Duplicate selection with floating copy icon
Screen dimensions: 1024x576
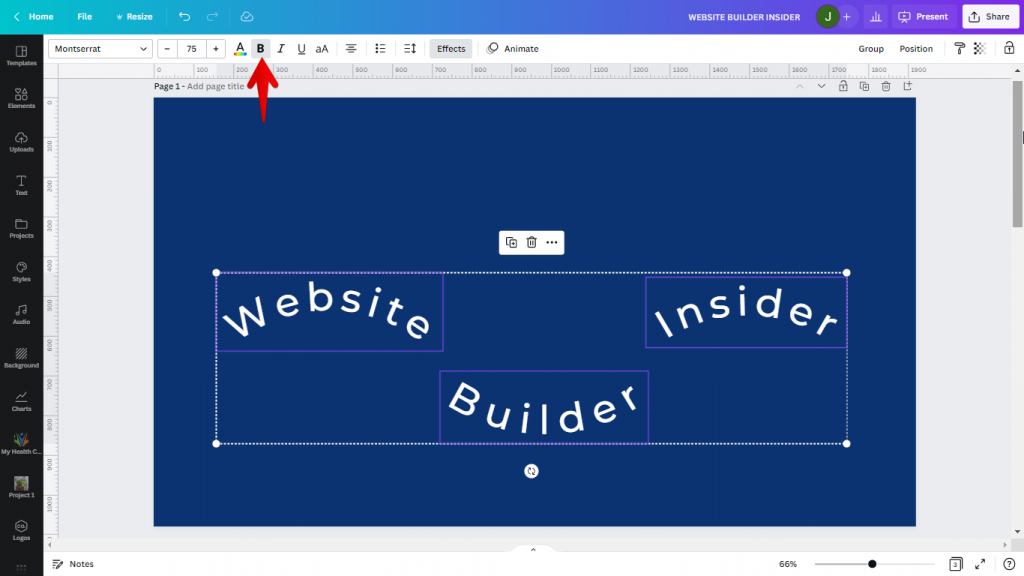click(511, 242)
